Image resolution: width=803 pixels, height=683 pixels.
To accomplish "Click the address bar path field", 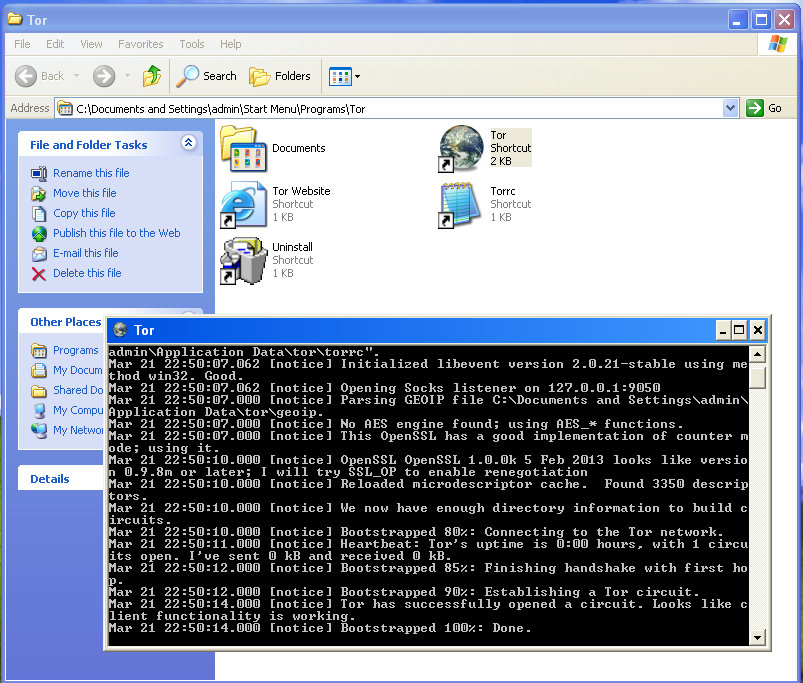I will [400, 108].
